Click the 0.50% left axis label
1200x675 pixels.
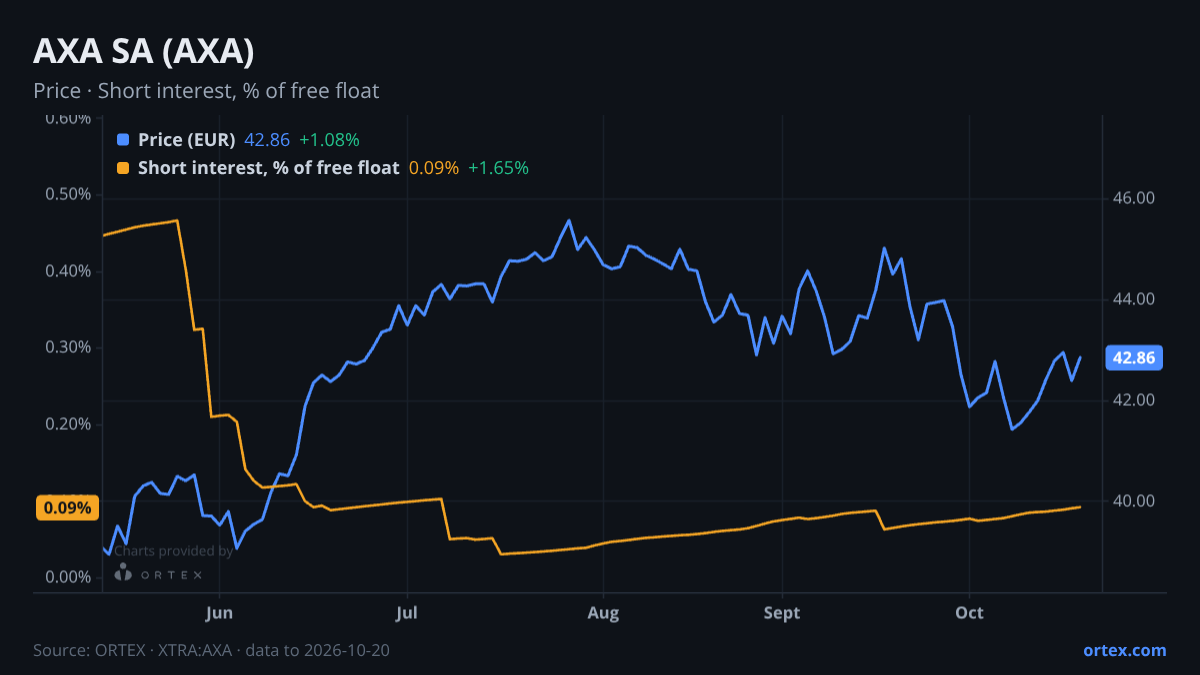coord(68,194)
